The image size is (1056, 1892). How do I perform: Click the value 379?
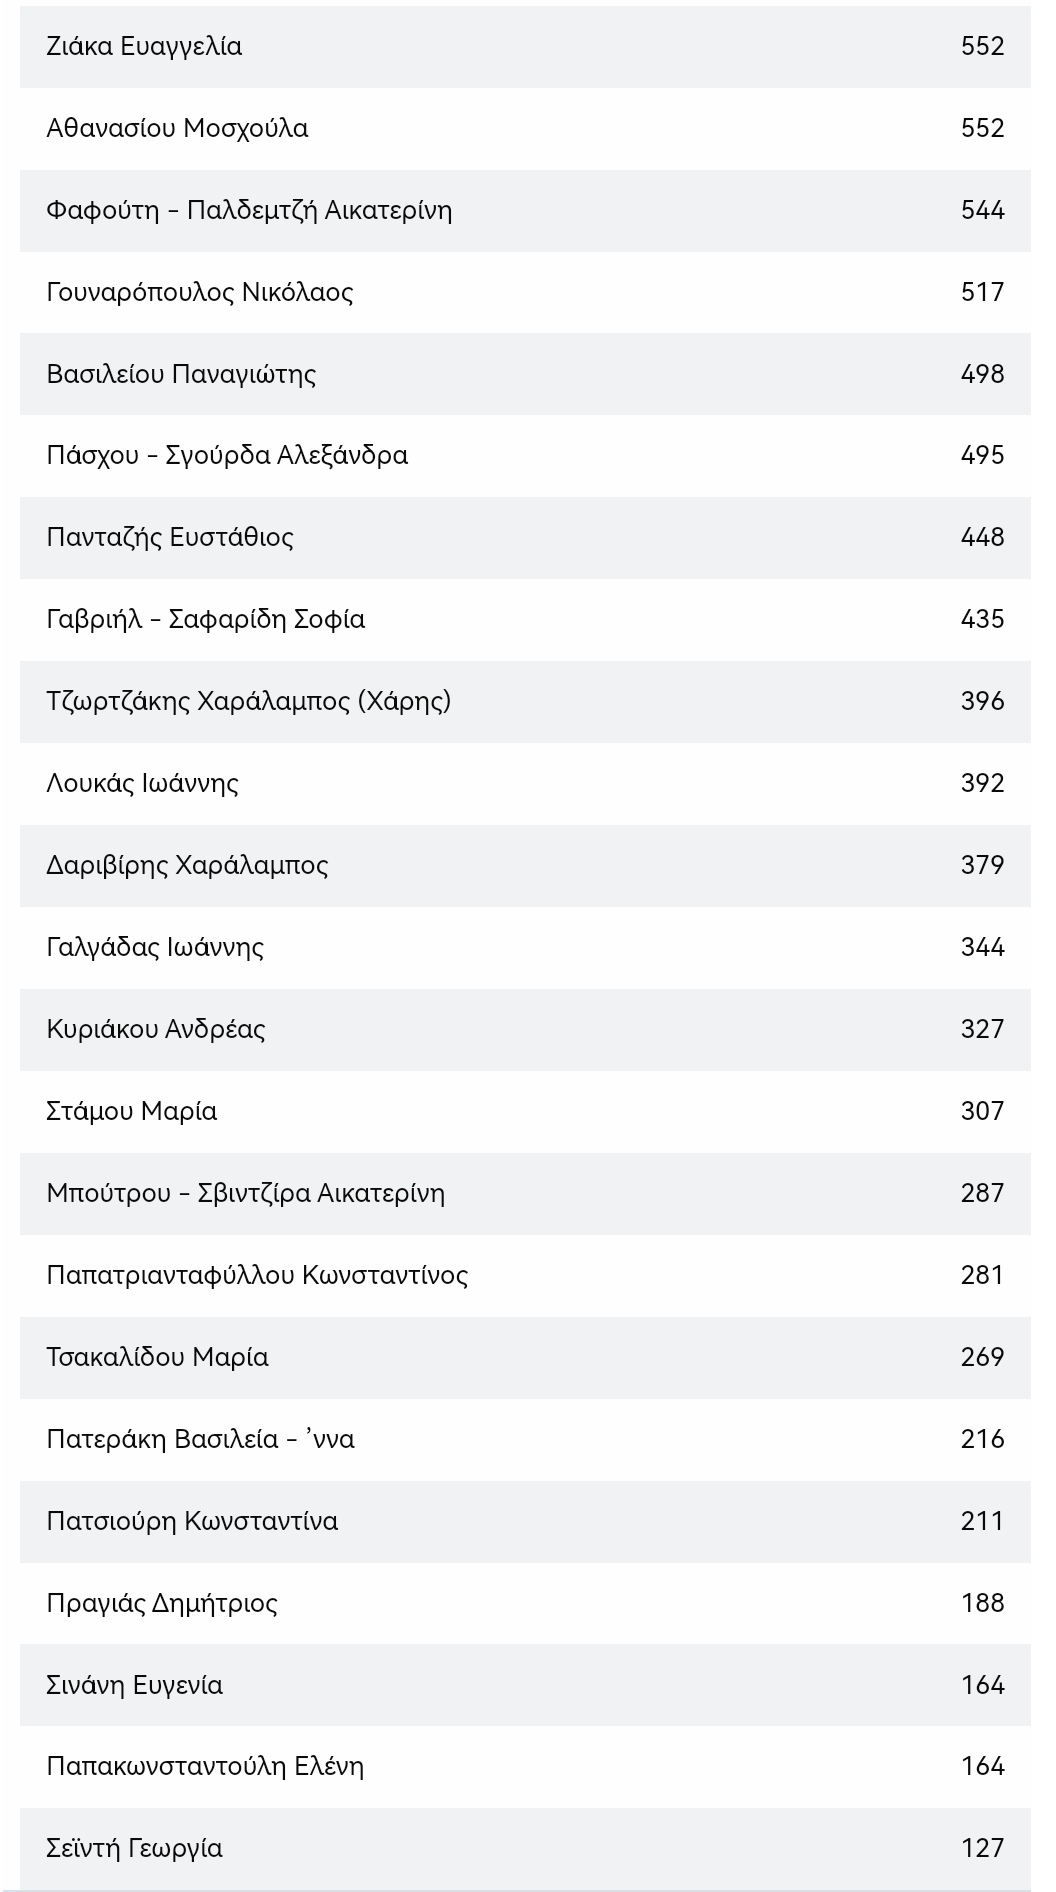[x=981, y=865]
